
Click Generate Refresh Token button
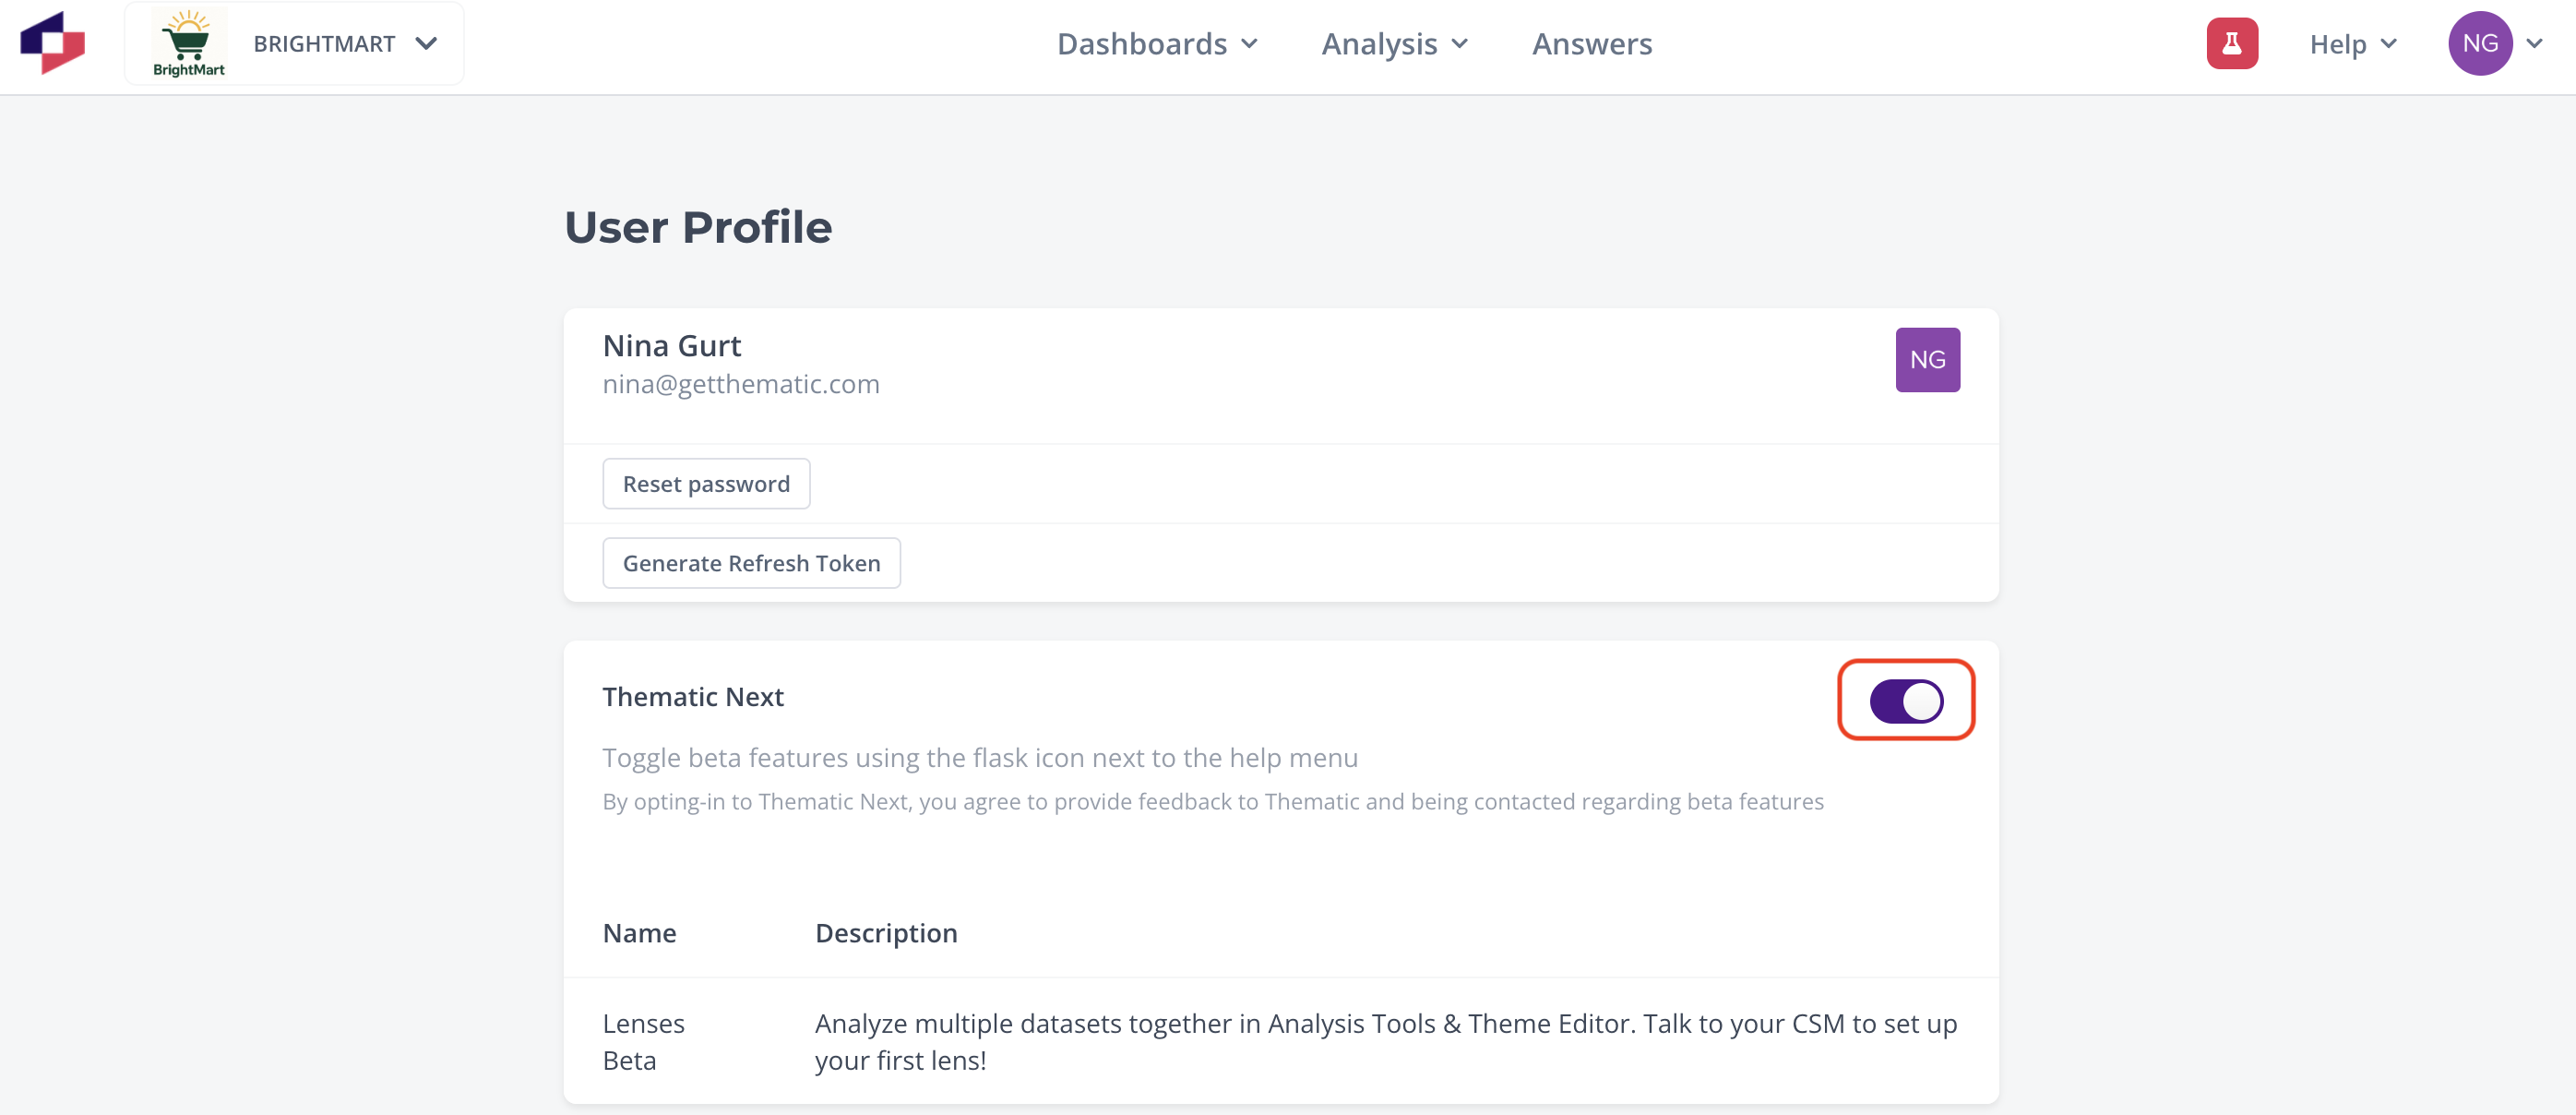751,563
